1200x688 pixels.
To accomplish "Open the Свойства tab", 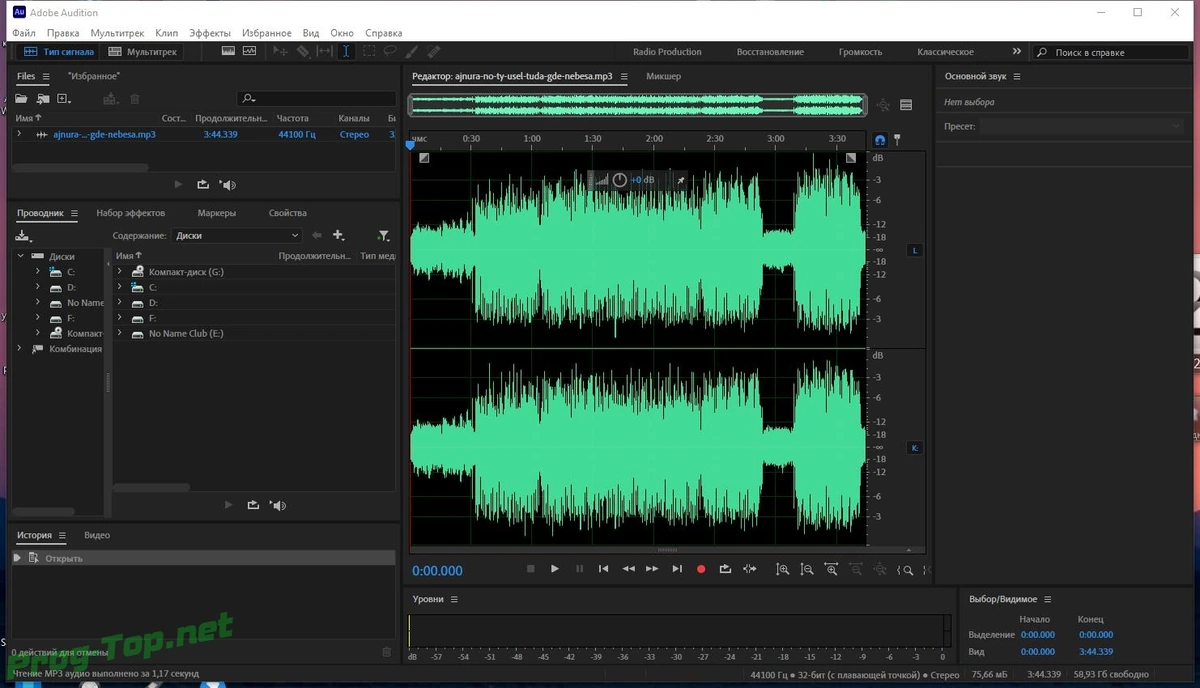I will tap(288, 213).
